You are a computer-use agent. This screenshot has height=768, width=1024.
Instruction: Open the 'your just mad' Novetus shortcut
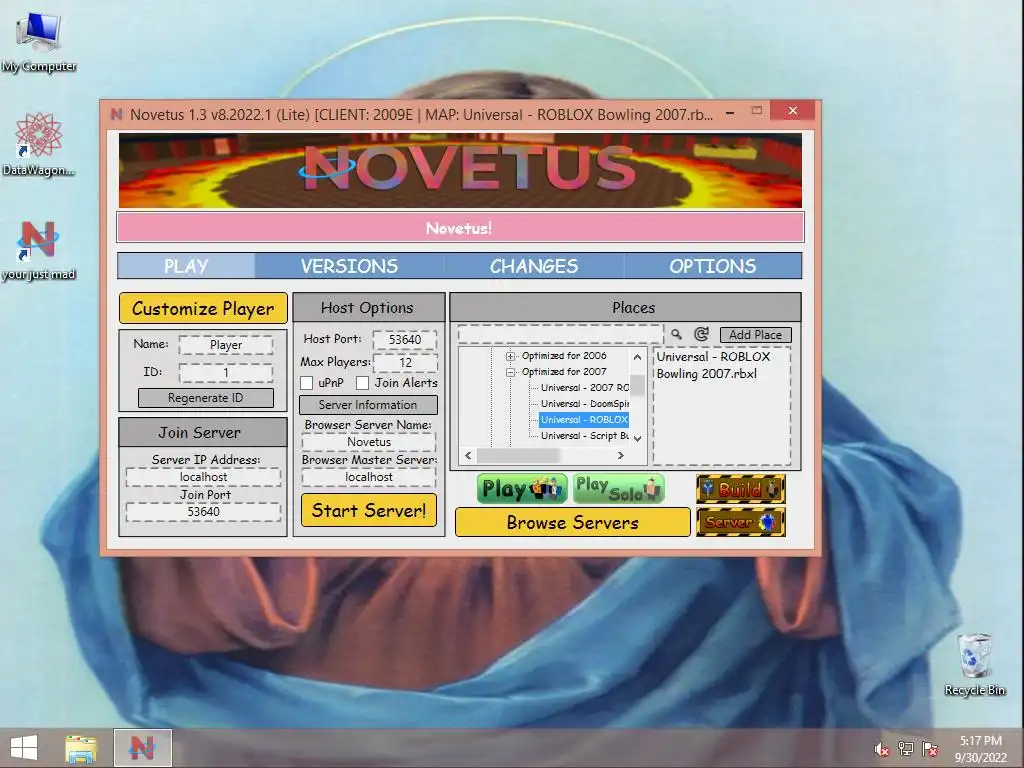point(39,249)
